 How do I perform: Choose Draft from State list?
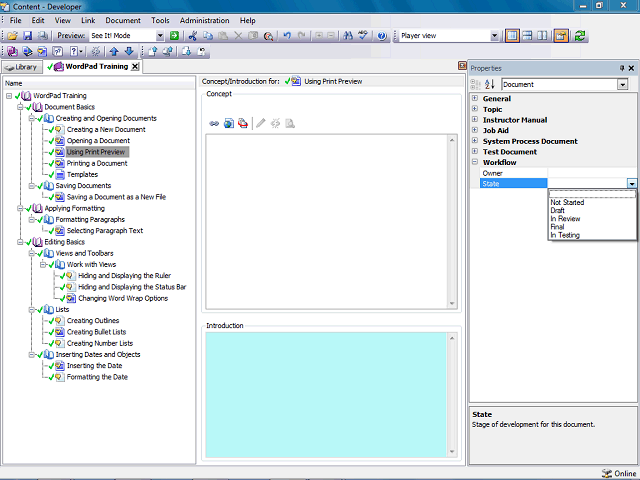point(557,211)
